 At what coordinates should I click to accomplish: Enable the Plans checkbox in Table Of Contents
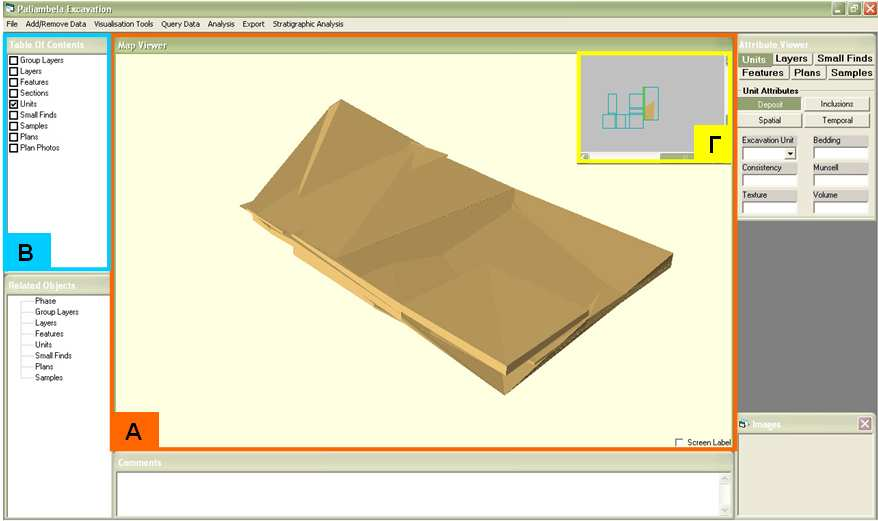[13, 137]
